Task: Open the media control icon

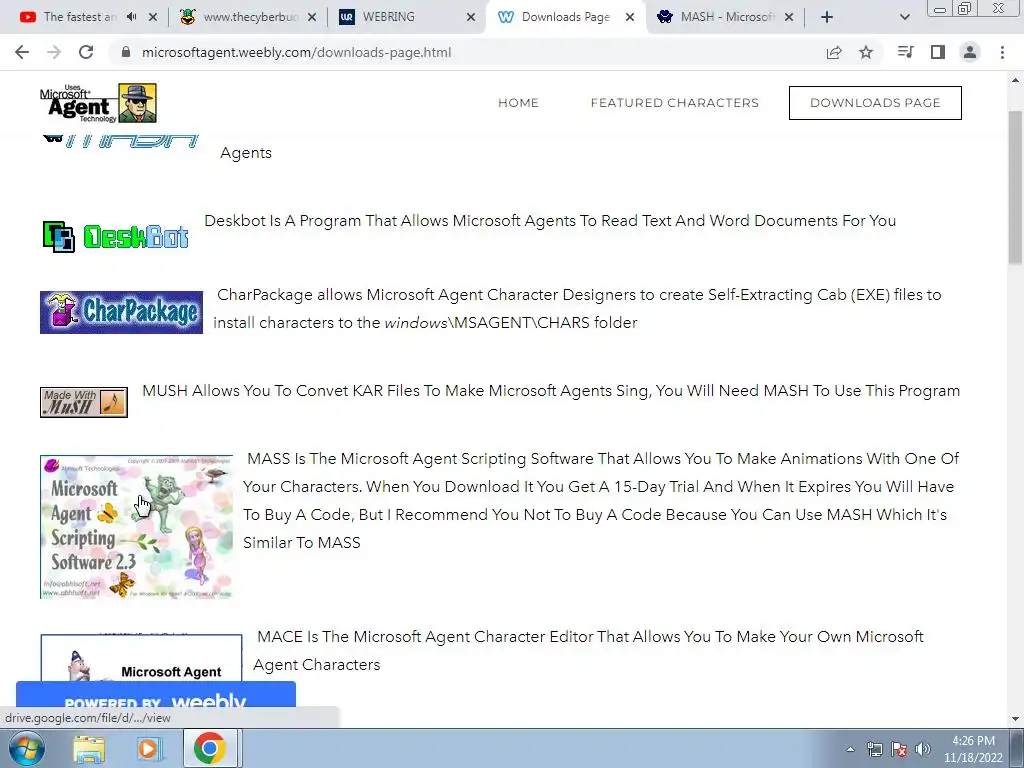Action: [x=905, y=52]
